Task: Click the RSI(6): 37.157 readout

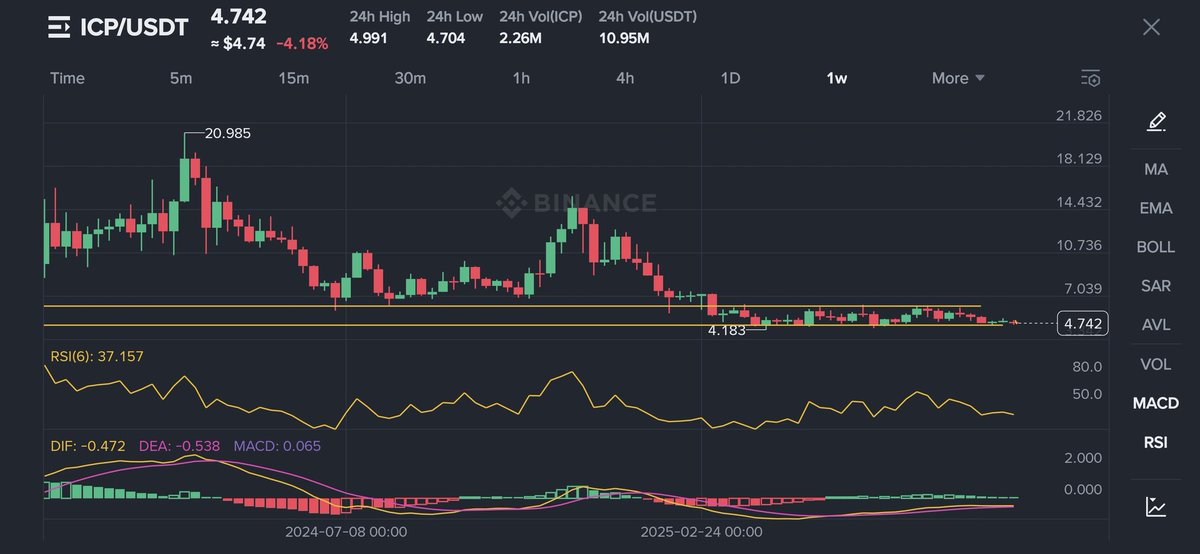Action: click(x=98, y=356)
